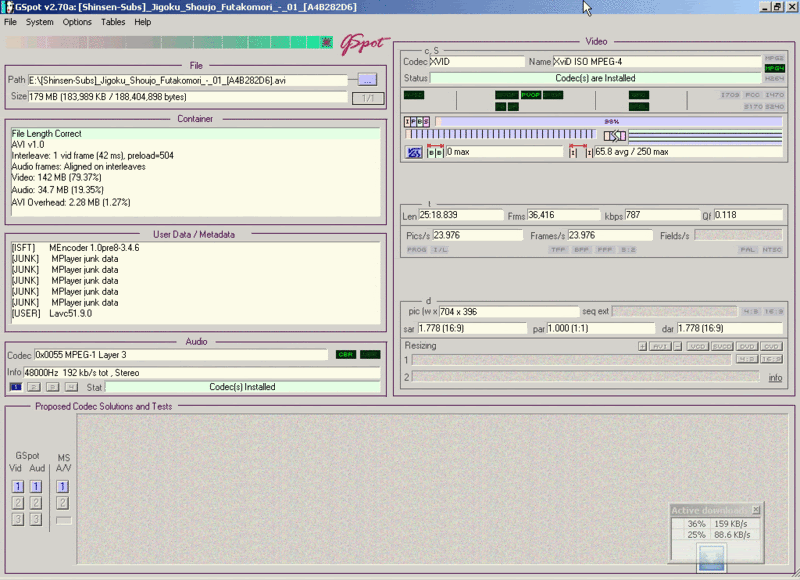Image resolution: width=800 pixels, height=580 pixels.
Task: Click GSpot Vid test button 2
Action: (18, 503)
